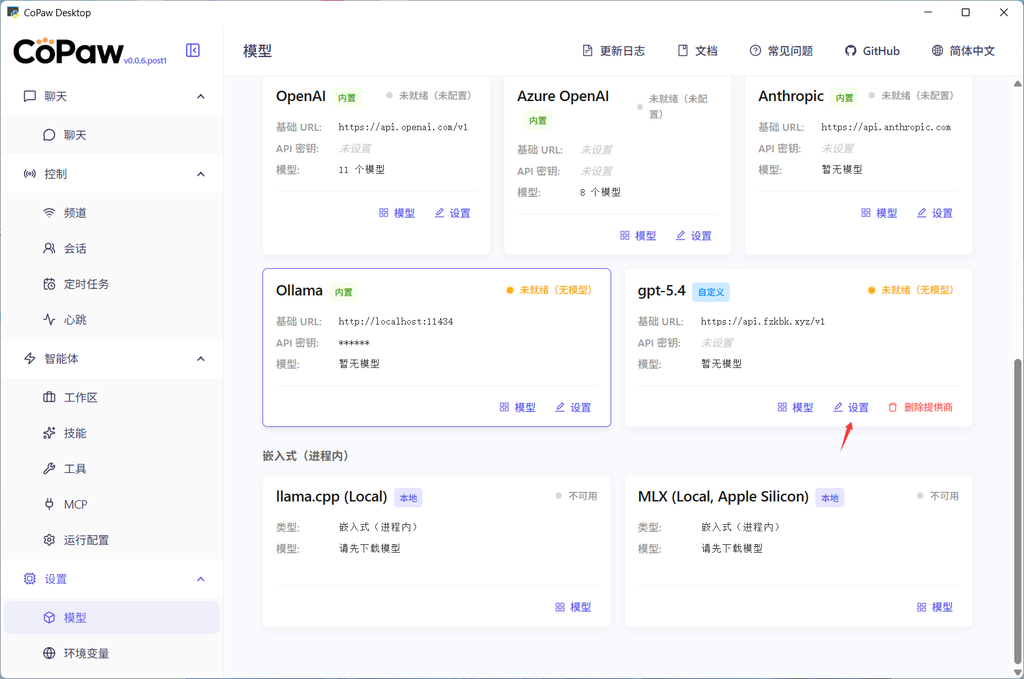Open 文档 documentation link

pos(697,51)
